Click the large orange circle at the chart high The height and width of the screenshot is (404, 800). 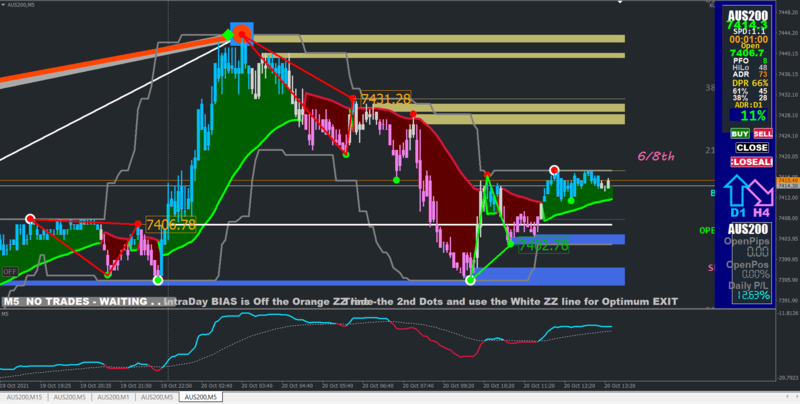pos(241,34)
